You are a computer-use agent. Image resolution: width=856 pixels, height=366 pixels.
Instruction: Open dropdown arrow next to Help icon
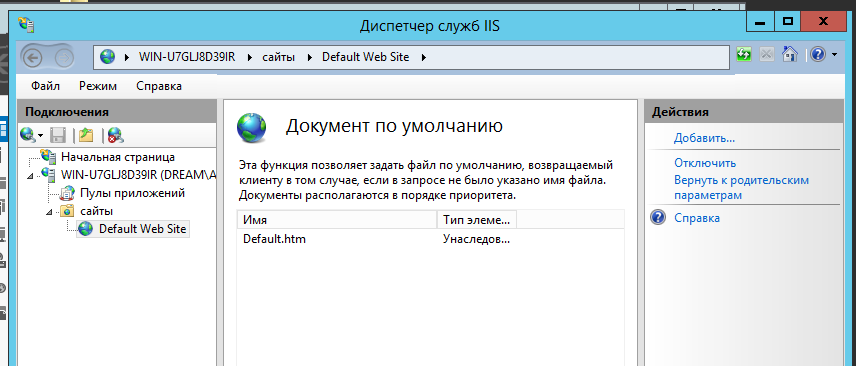point(834,55)
